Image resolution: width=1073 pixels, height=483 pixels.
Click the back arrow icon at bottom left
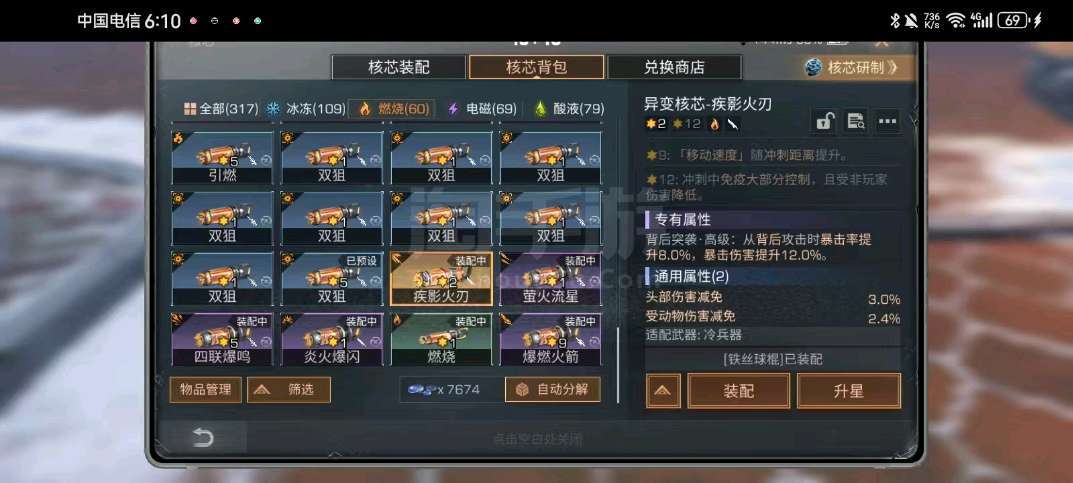click(x=203, y=438)
